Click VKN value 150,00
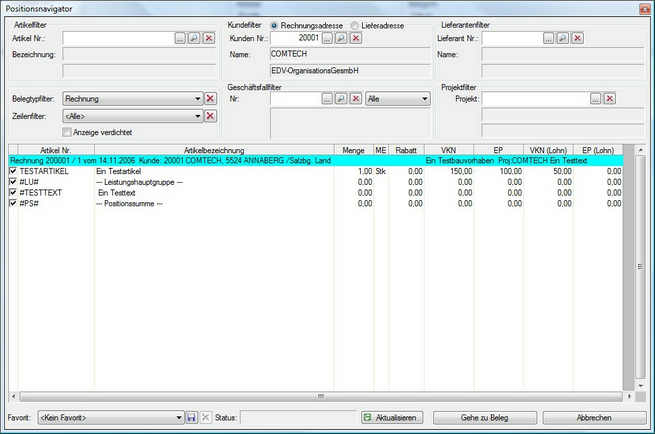This screenshot has width=655, height=434. pos(461,171)
